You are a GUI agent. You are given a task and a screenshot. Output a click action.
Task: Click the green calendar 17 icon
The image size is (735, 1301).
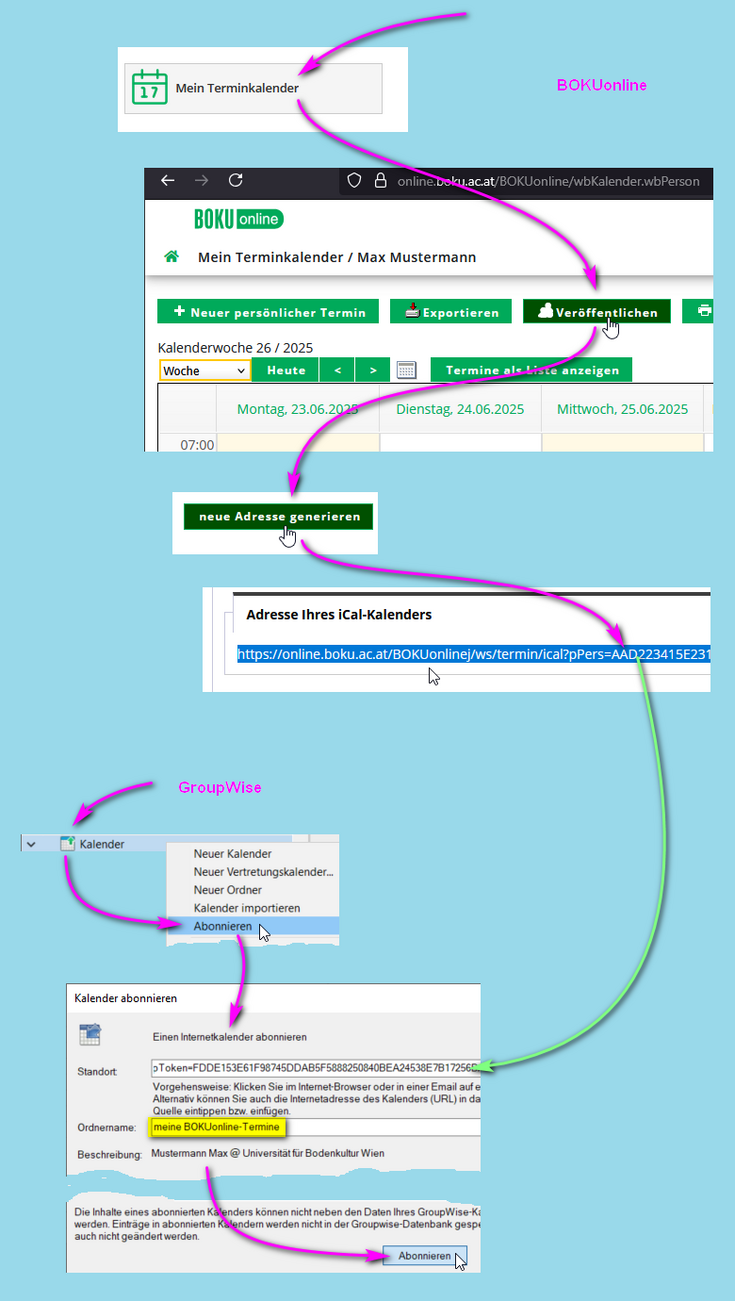150,88
